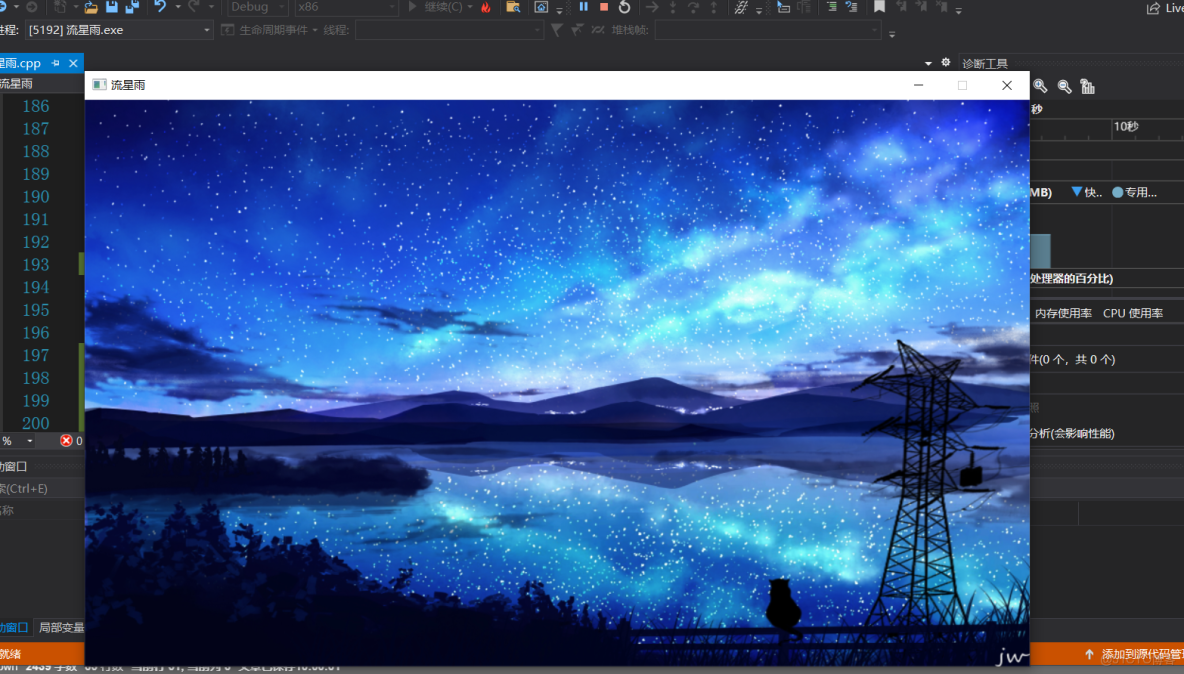1184x674 pixels.
Task: Pin the 流星雨.cpp editor tab
Action: 55,63
